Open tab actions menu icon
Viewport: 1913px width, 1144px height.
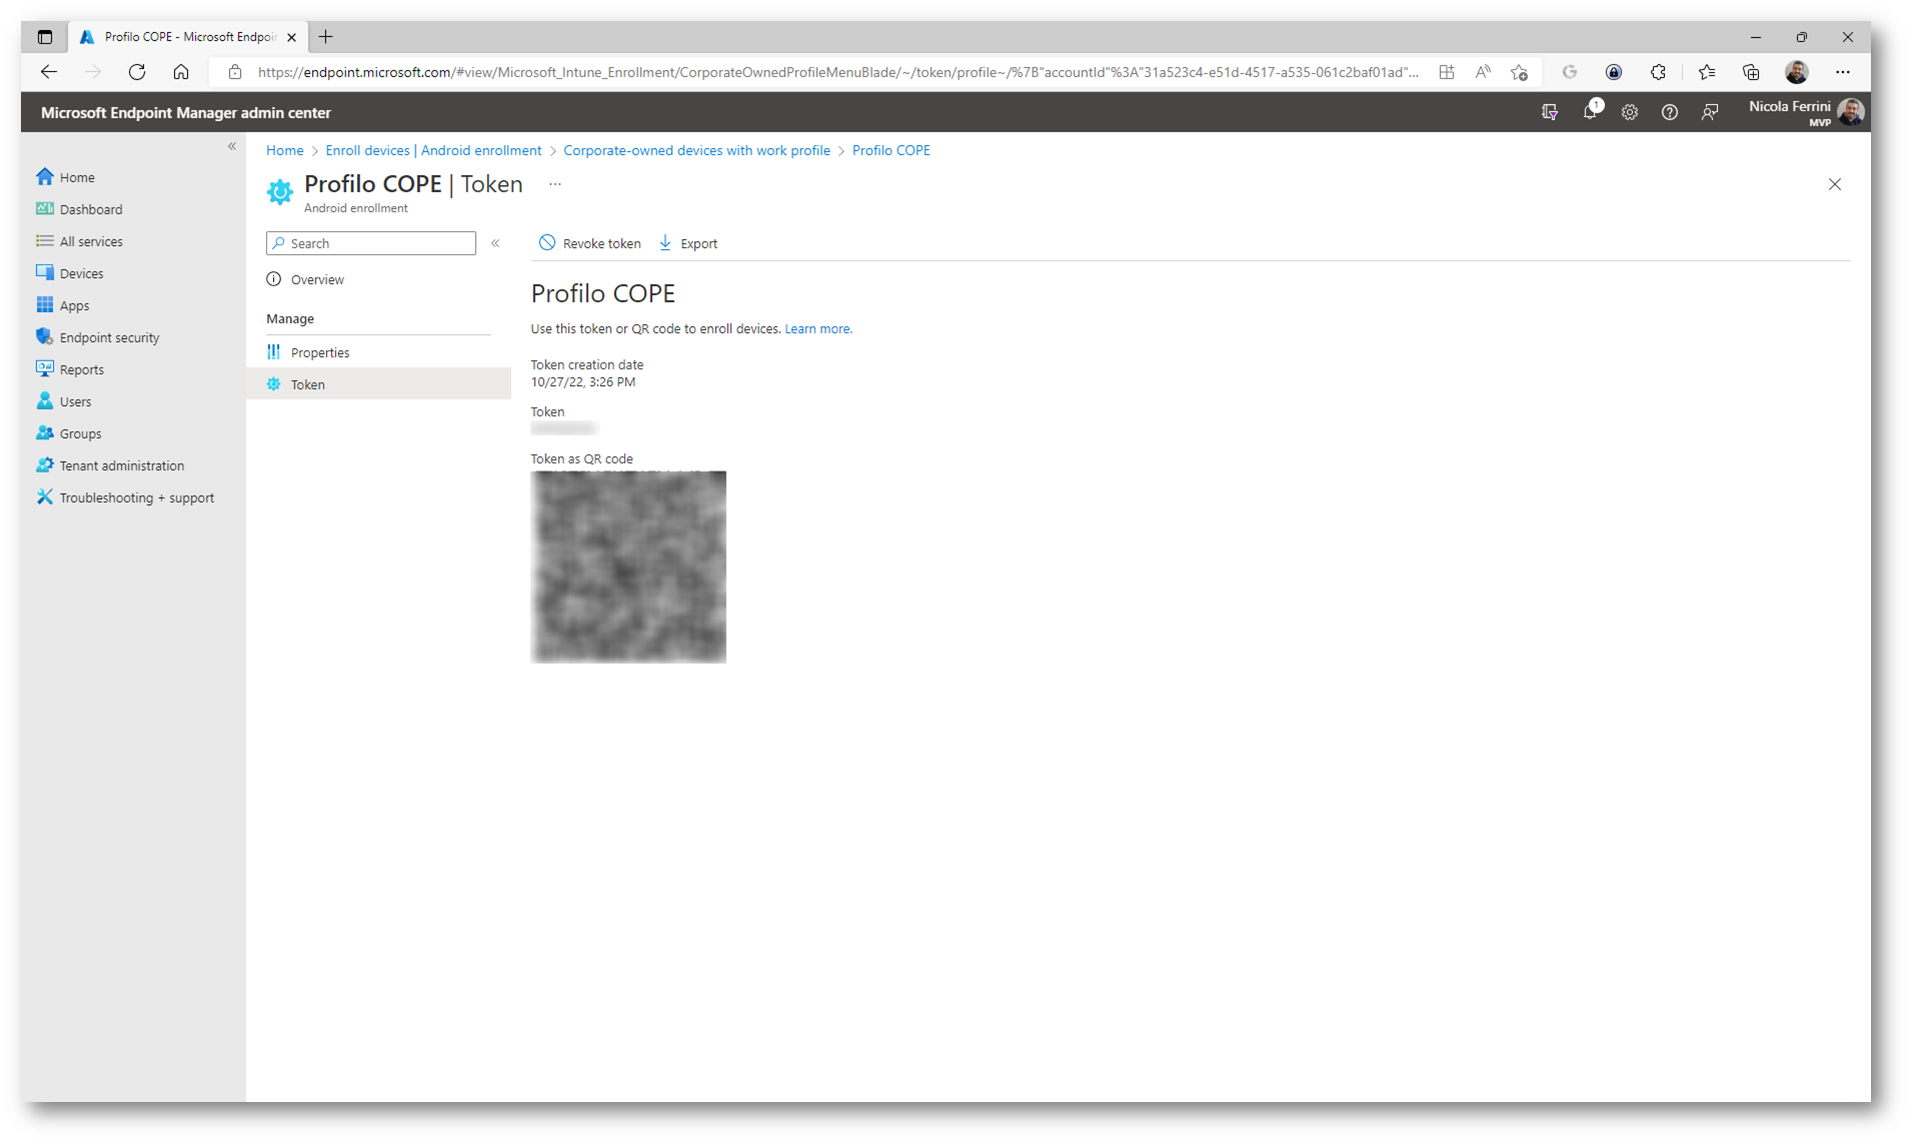click(x=45, y=37)
